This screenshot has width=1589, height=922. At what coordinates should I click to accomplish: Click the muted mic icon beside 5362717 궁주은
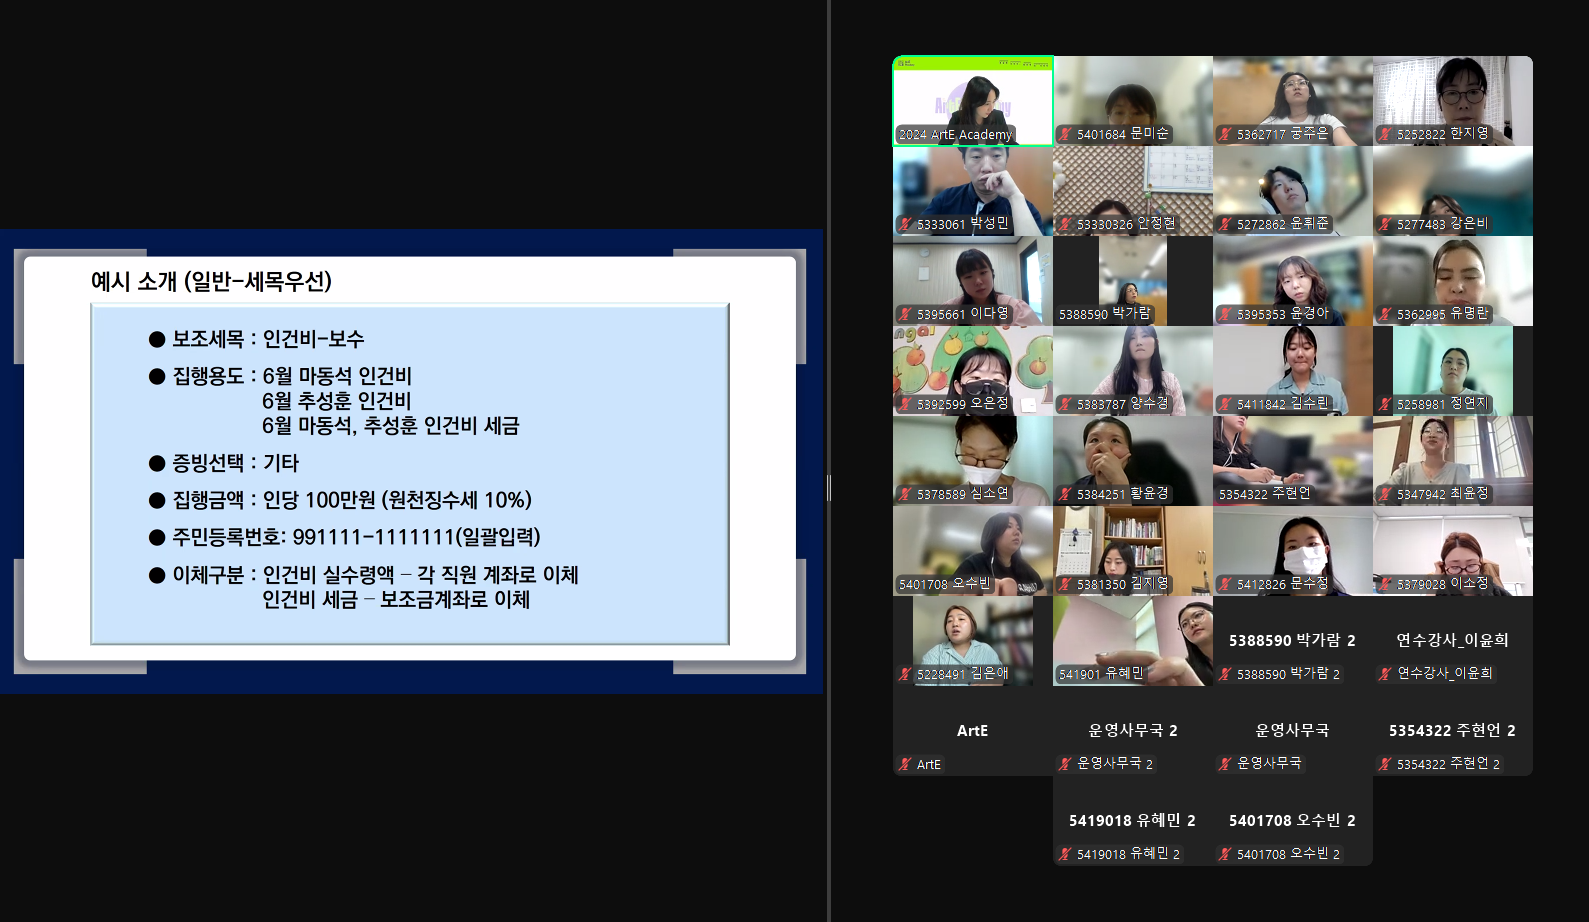1226,134
